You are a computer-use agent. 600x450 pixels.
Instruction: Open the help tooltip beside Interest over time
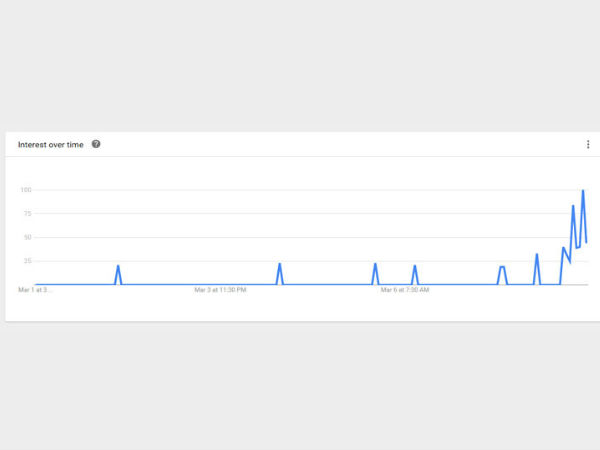click(96, 144)
